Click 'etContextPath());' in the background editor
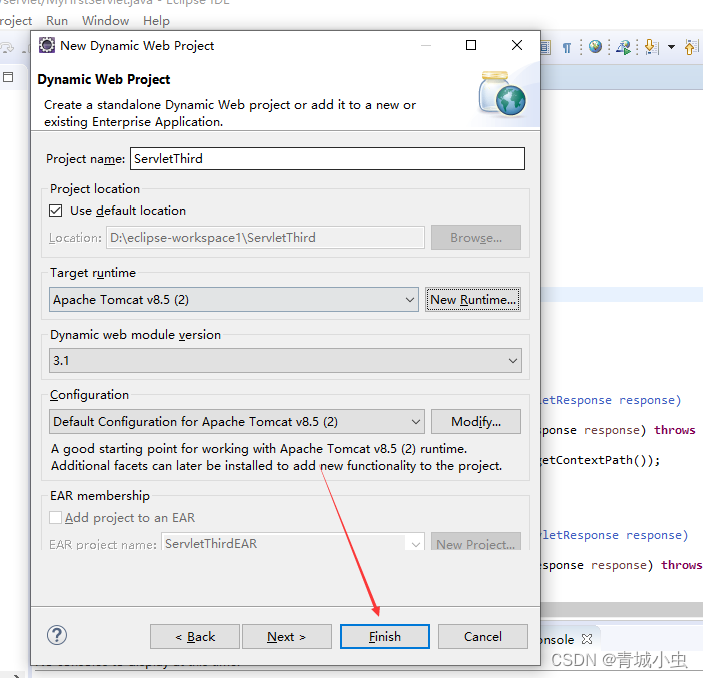This screenshot has width=703, height=678. pos(600,460)
